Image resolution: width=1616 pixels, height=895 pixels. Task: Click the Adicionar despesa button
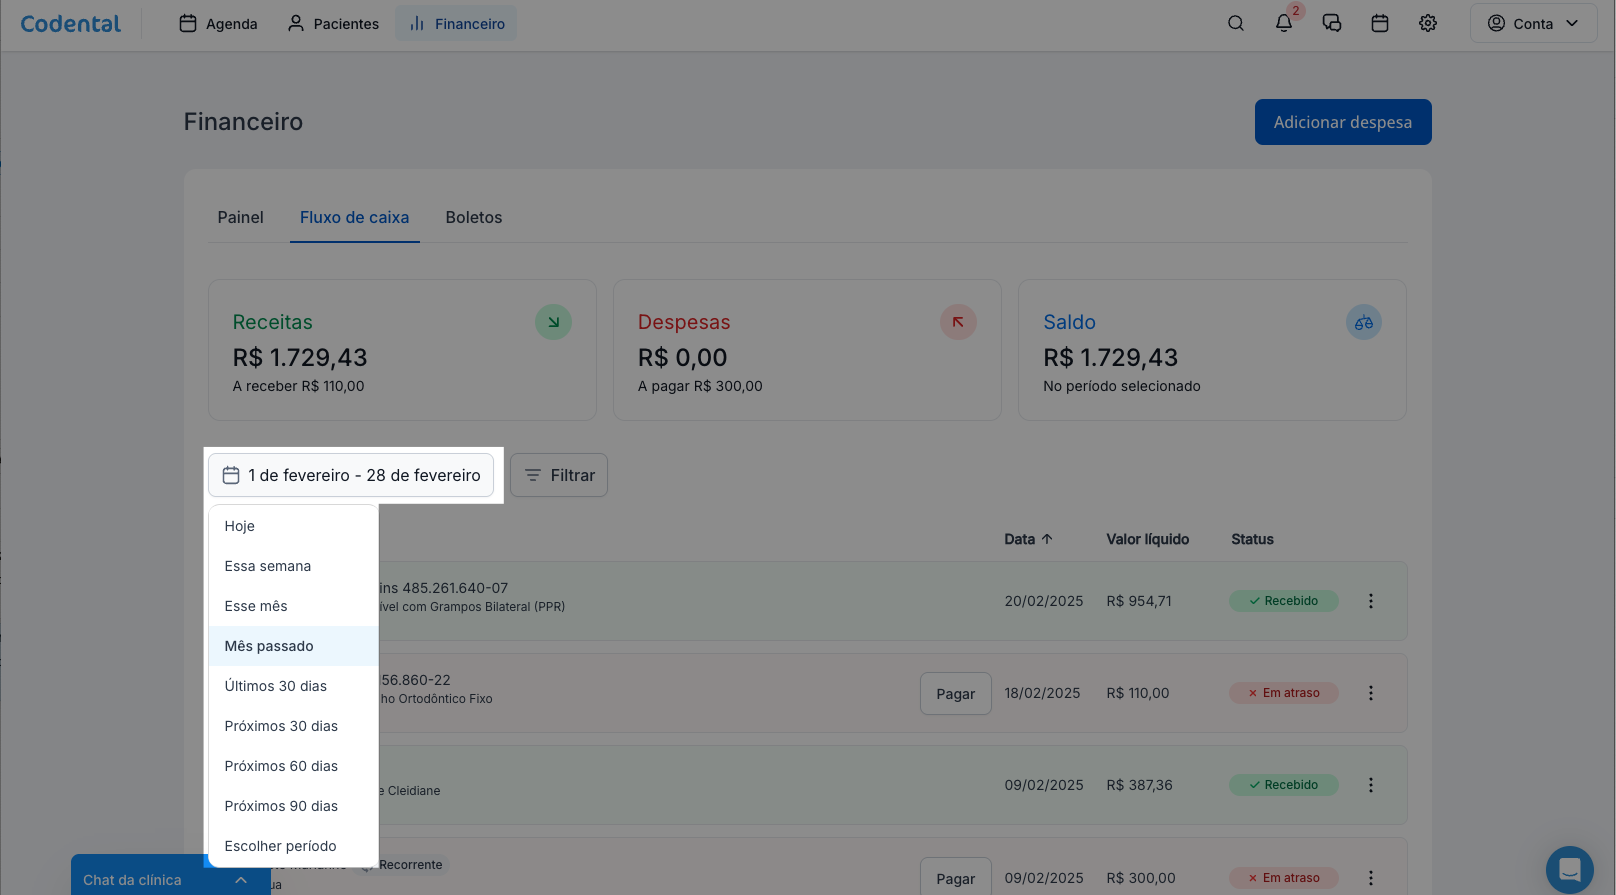point(1342,122)
